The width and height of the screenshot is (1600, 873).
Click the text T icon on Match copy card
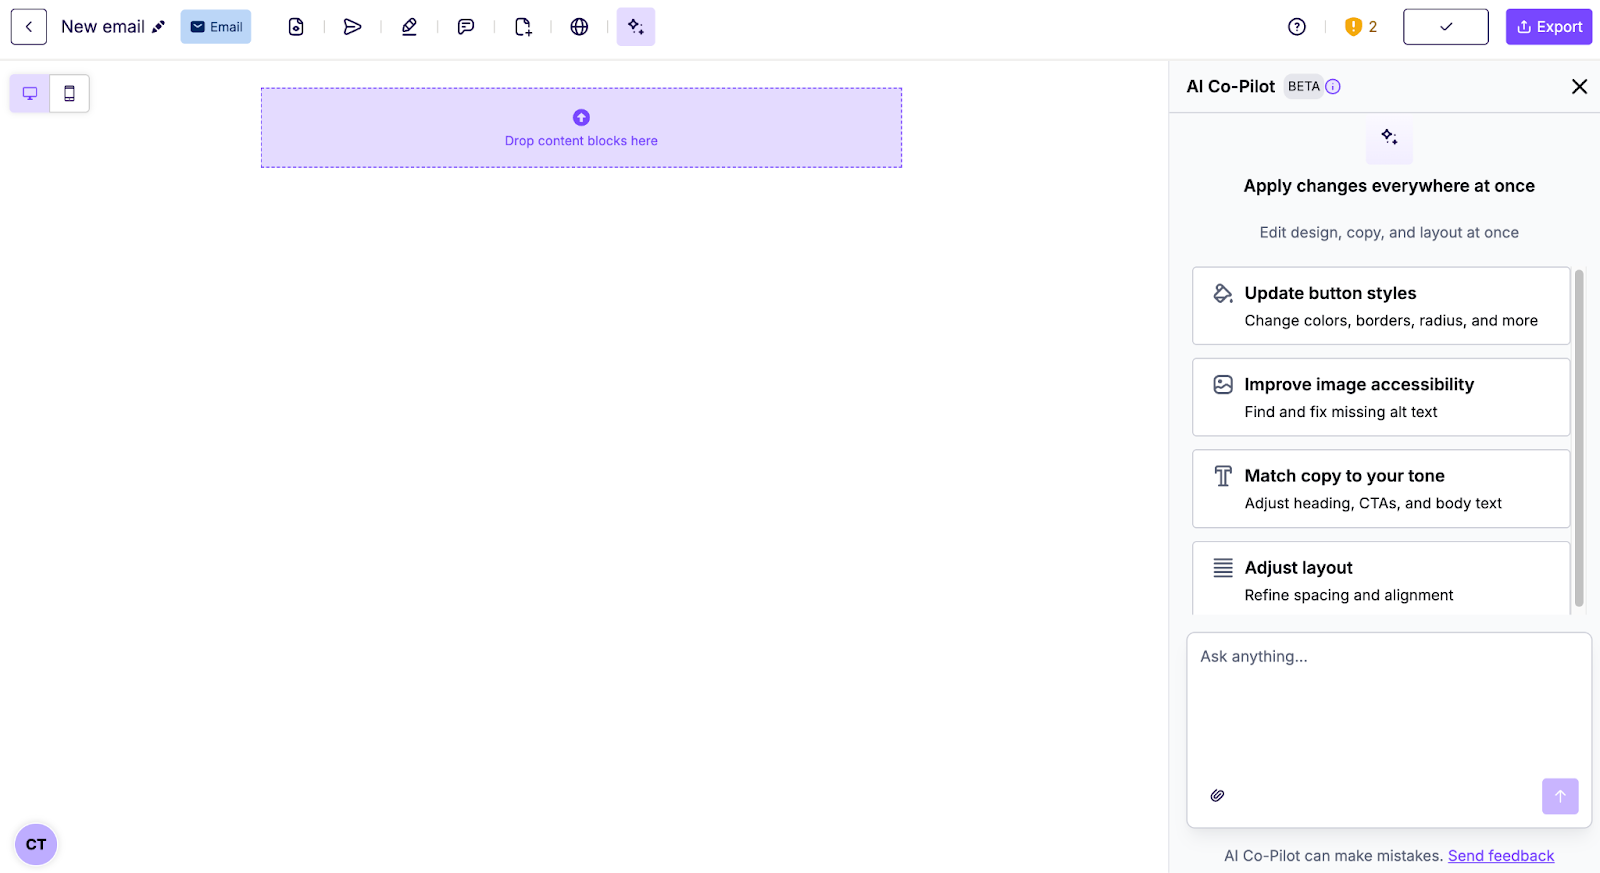[x=1223, y=476]
